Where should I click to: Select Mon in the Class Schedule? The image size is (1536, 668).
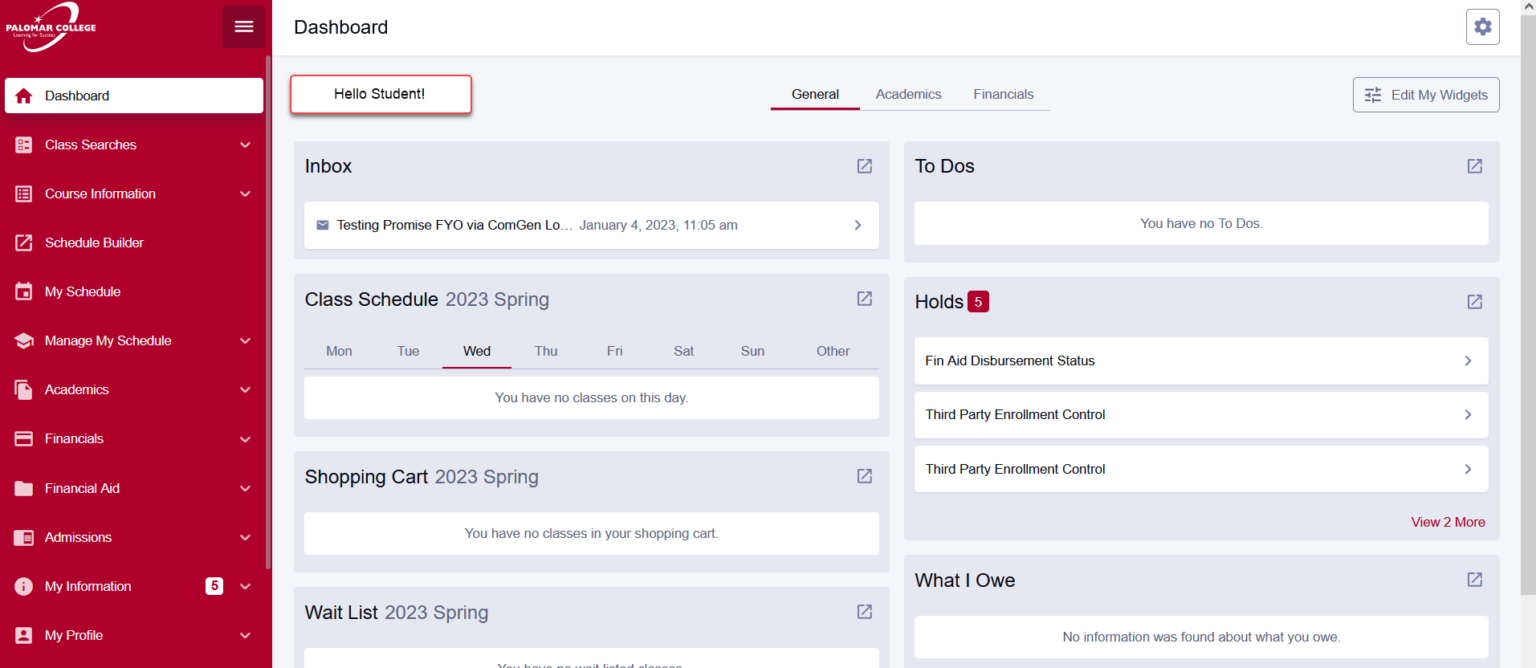pyautogui.click(x=339, y=351)
